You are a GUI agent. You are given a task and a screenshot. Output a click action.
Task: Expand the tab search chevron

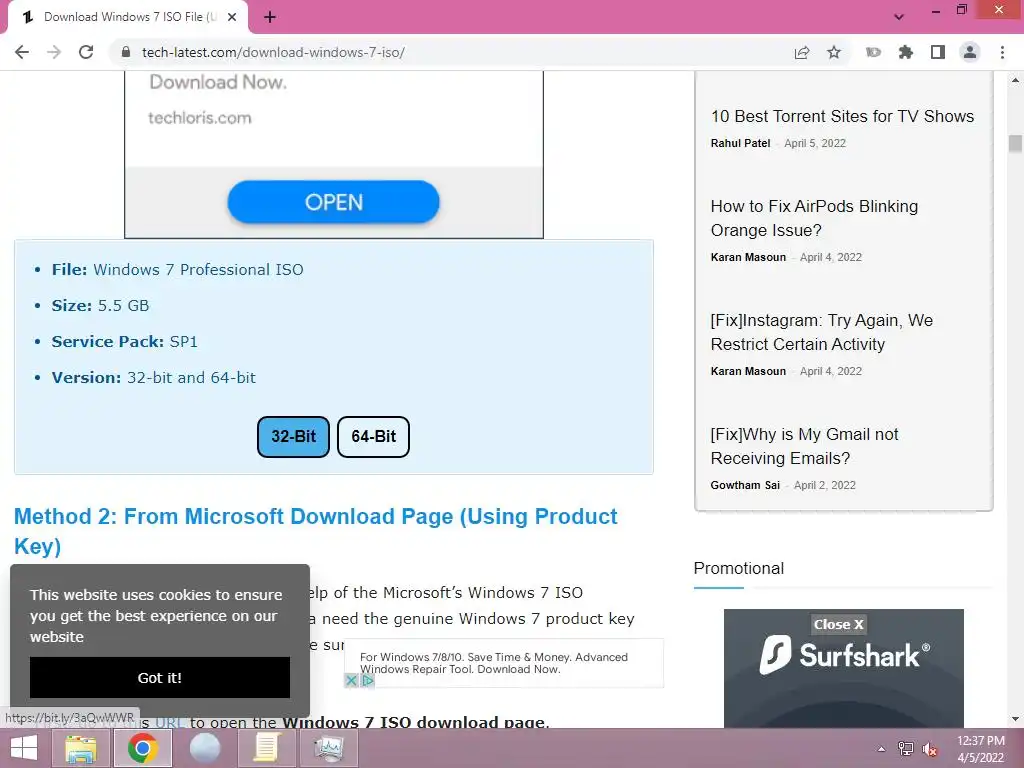[x=899, y=17]
